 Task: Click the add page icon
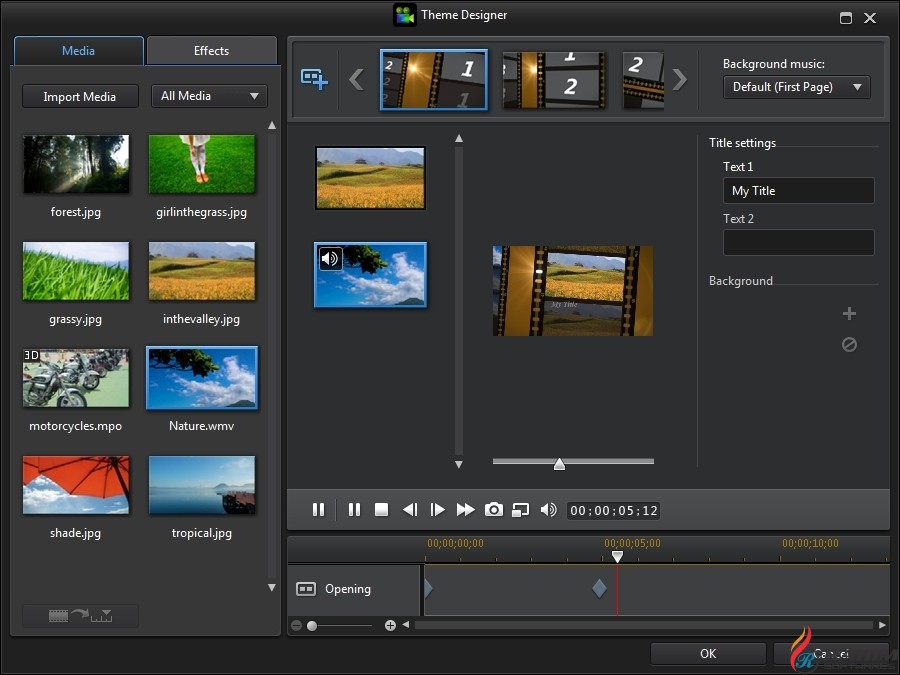pyautogui.click(x=314, y=79)
